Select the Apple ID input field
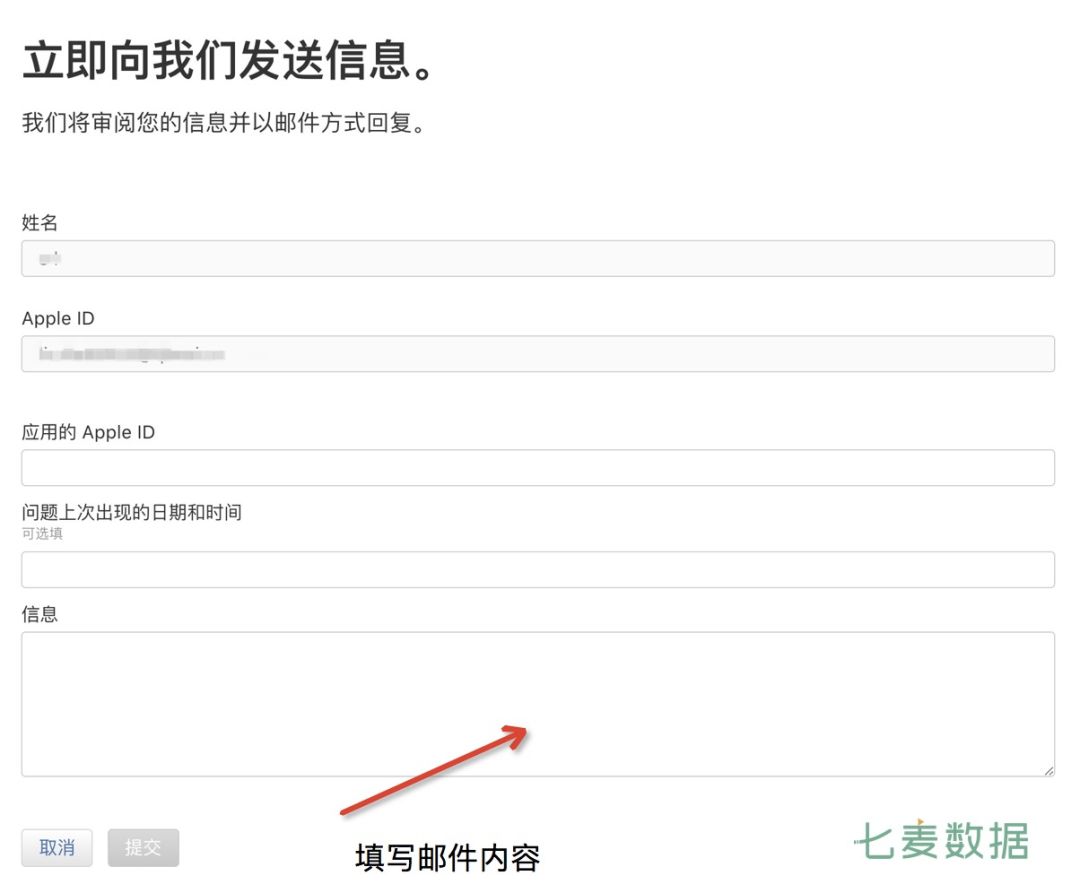Viewport: 1080px width, 893px height. pos(538,354)
